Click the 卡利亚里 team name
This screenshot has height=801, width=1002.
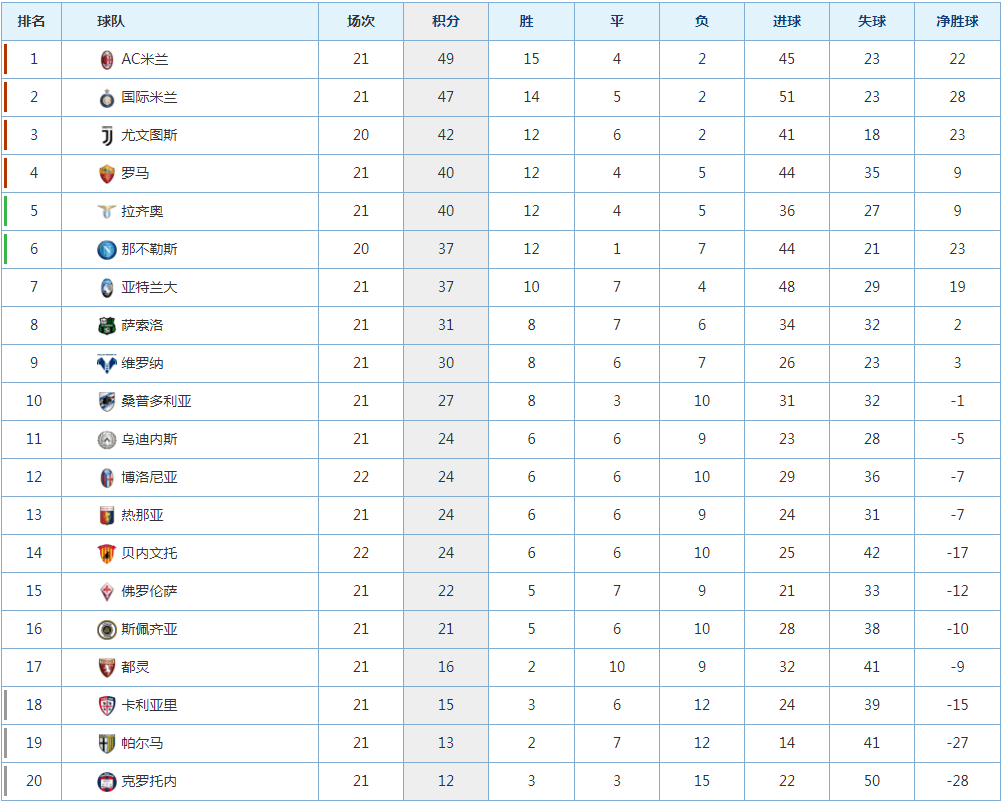point(149,705)
